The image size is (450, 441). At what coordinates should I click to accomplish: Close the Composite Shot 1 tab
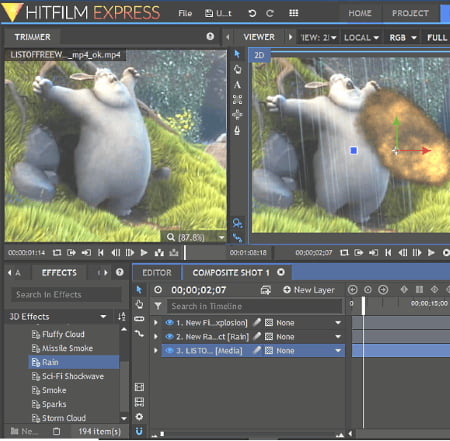pyautogui.click(x=281, y=272)
